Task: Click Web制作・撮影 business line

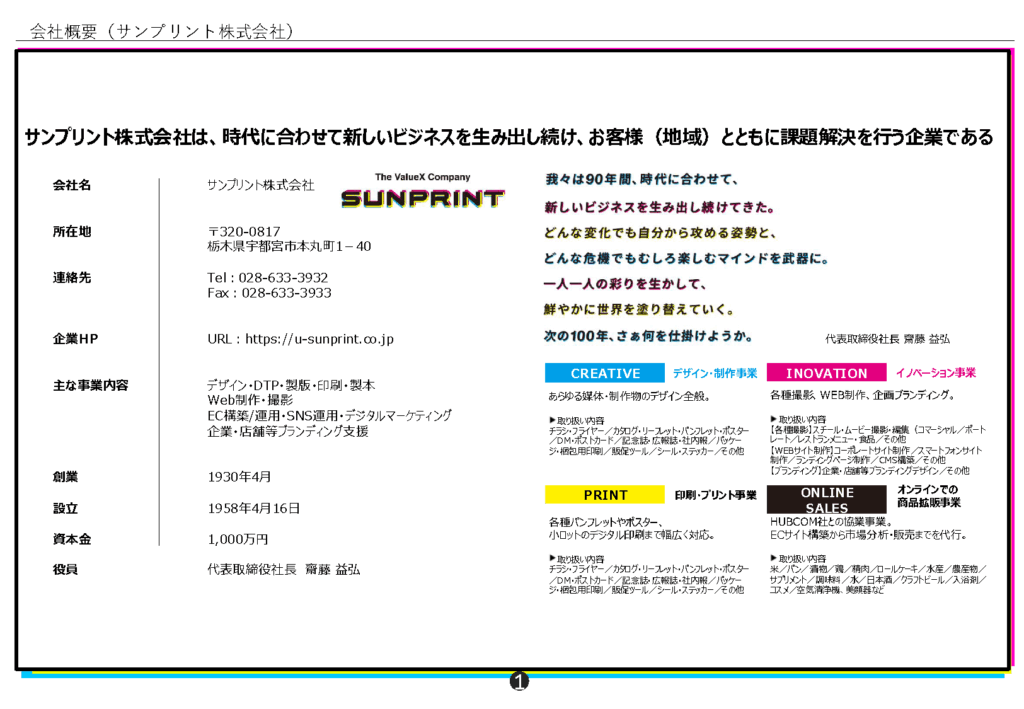Action: [x=250, y=400]
